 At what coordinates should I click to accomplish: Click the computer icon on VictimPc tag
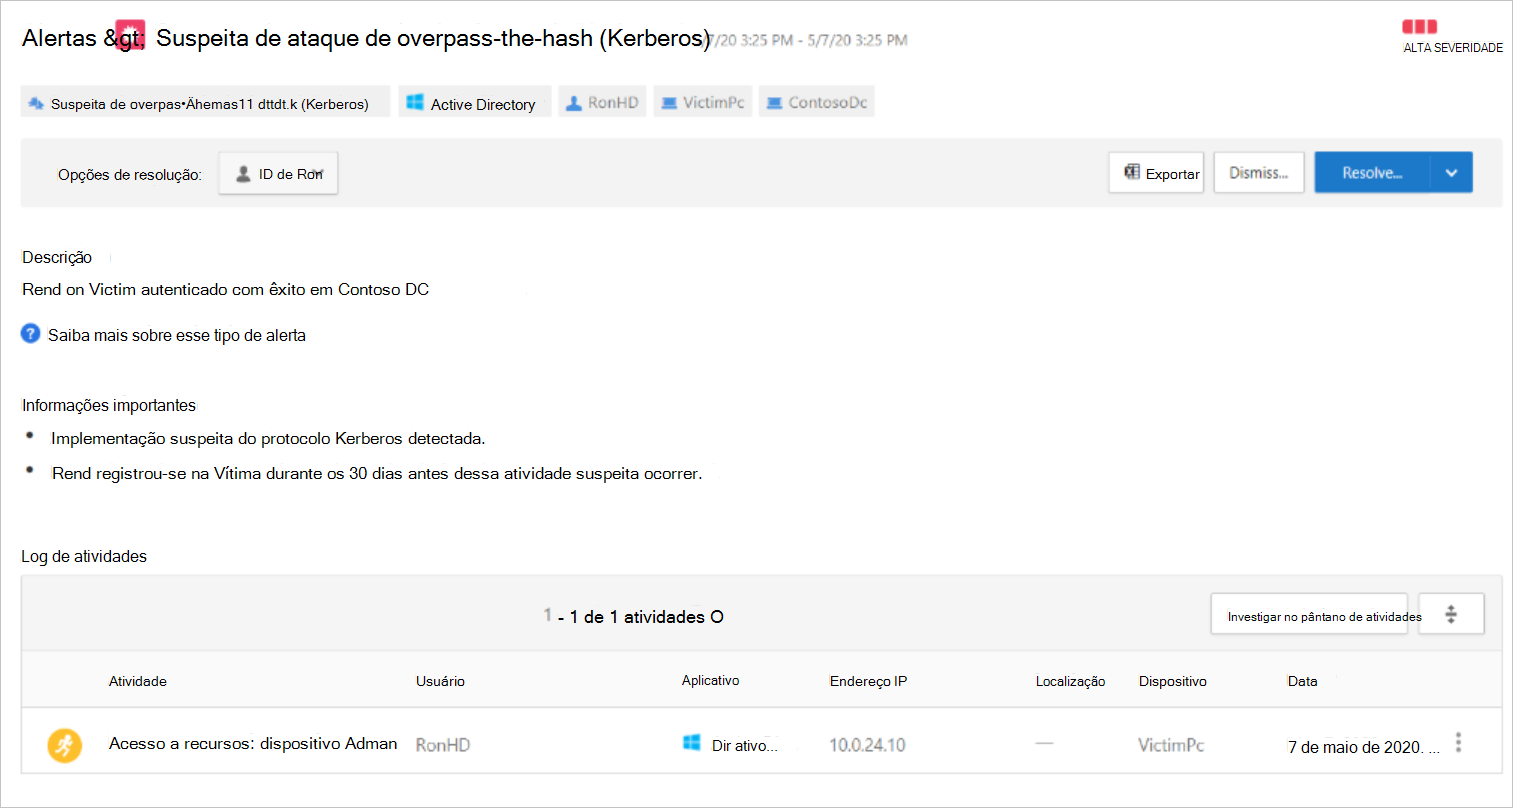669,103
